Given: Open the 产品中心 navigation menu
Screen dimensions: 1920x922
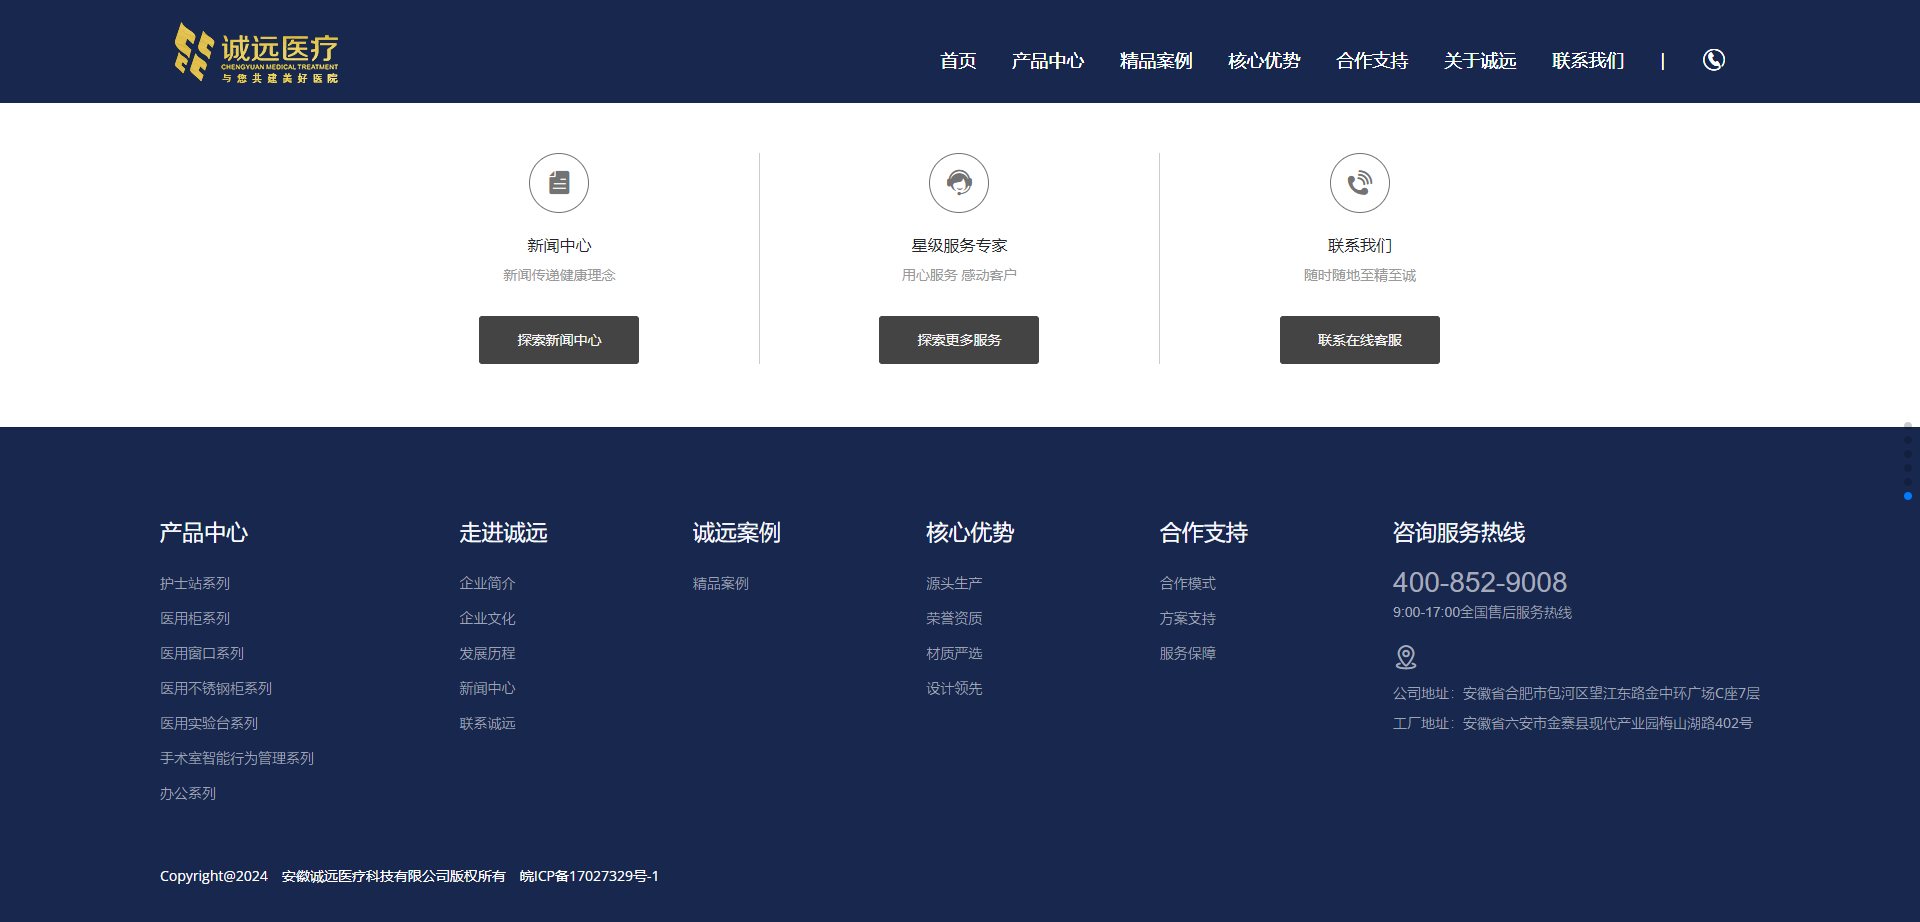Looking at the screenshot, I should (x=1047, y=61).
